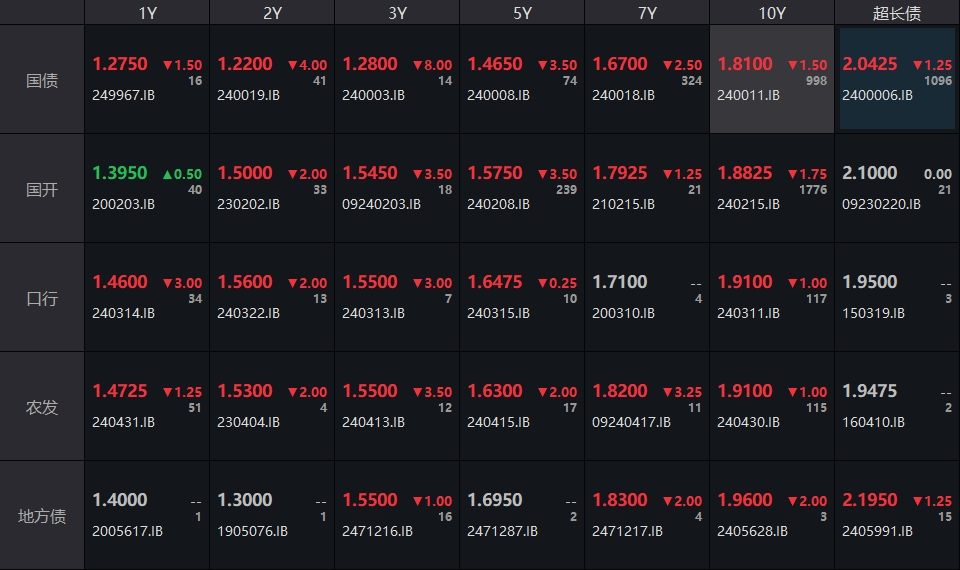Open bond code 2005617.IB
This screenshot has height=570, width=960.
point(127,531)
